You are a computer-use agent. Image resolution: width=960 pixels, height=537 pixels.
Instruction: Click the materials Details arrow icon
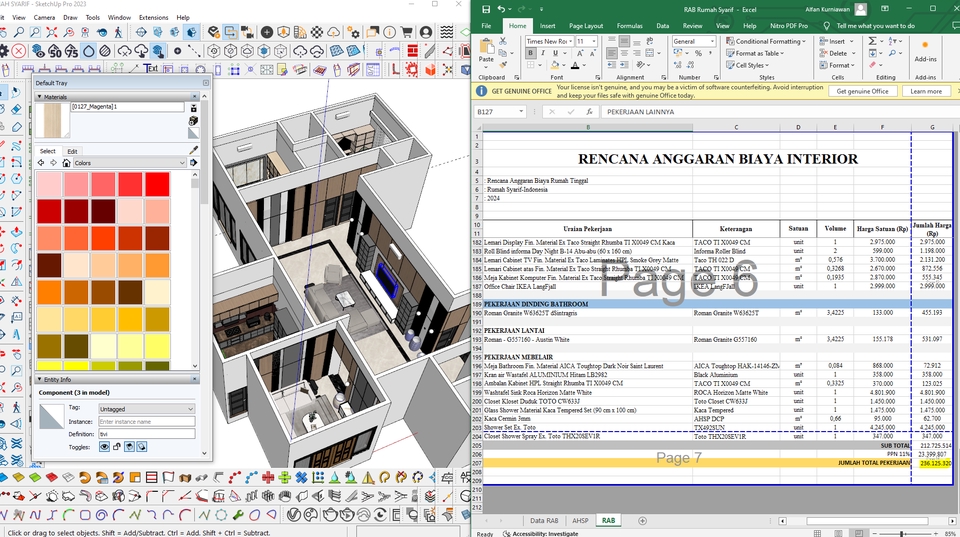pyautogui.click(x=193, y=163)
